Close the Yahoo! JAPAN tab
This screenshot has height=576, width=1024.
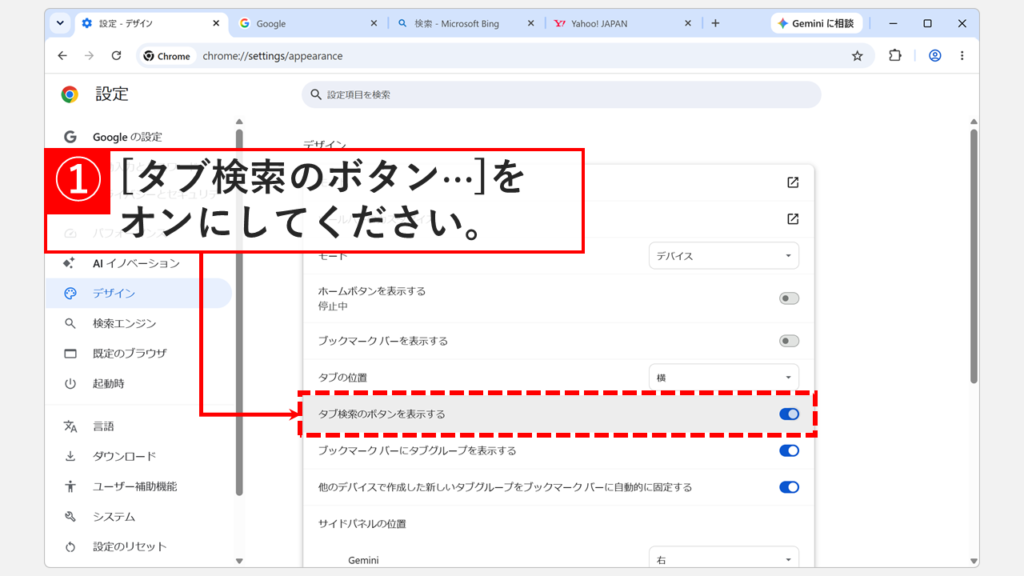click(688, 23)
